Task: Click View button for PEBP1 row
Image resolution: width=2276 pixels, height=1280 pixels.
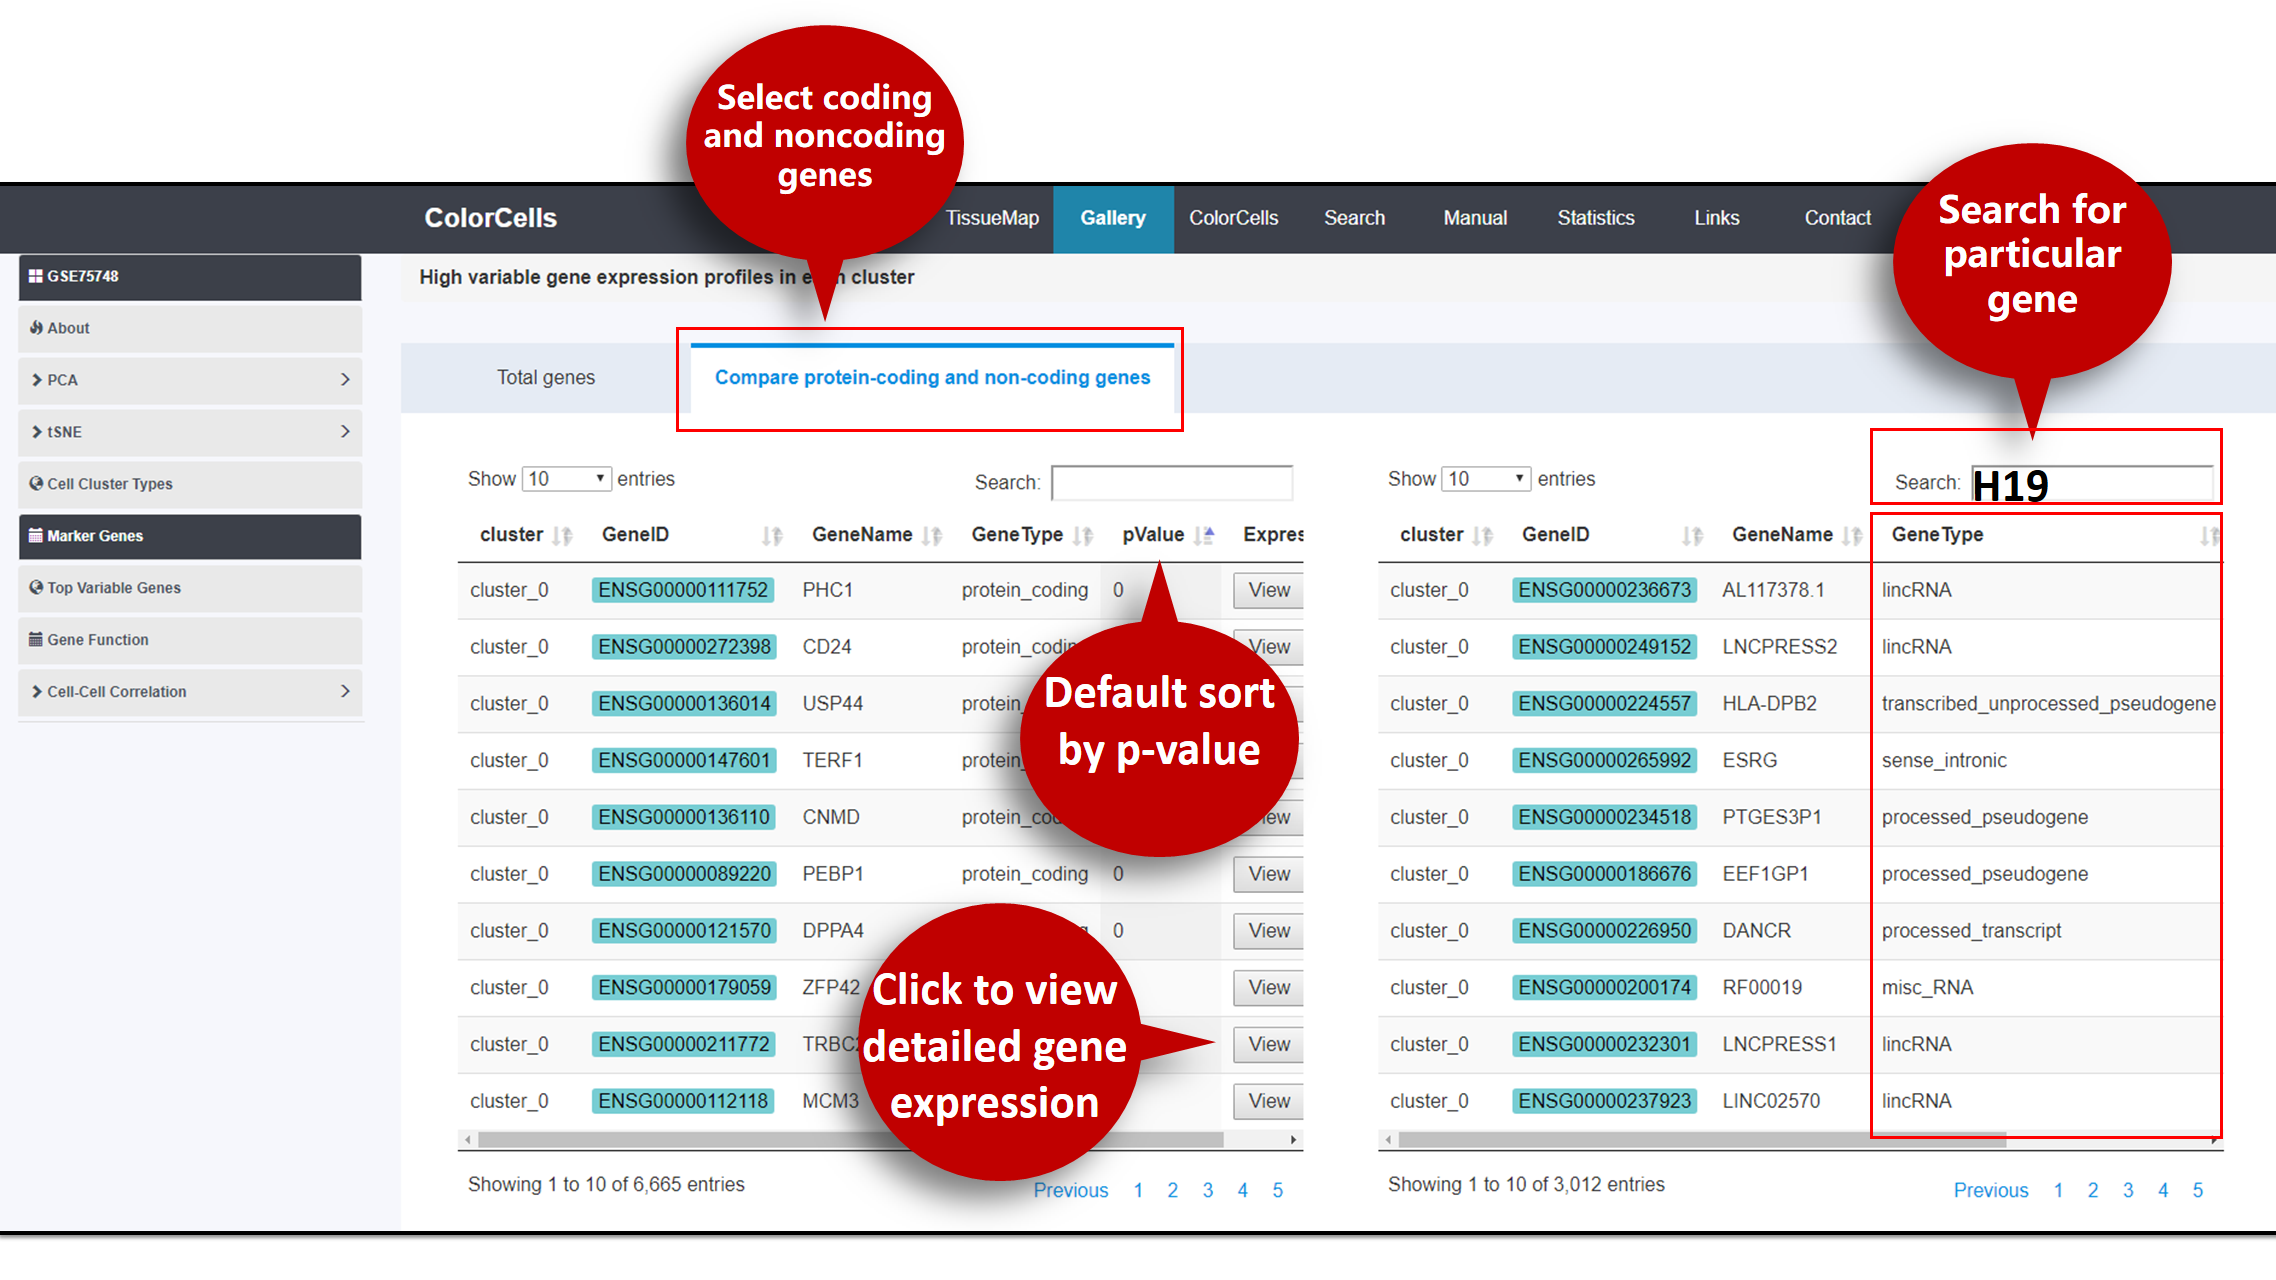Action: pos(1268,874)
